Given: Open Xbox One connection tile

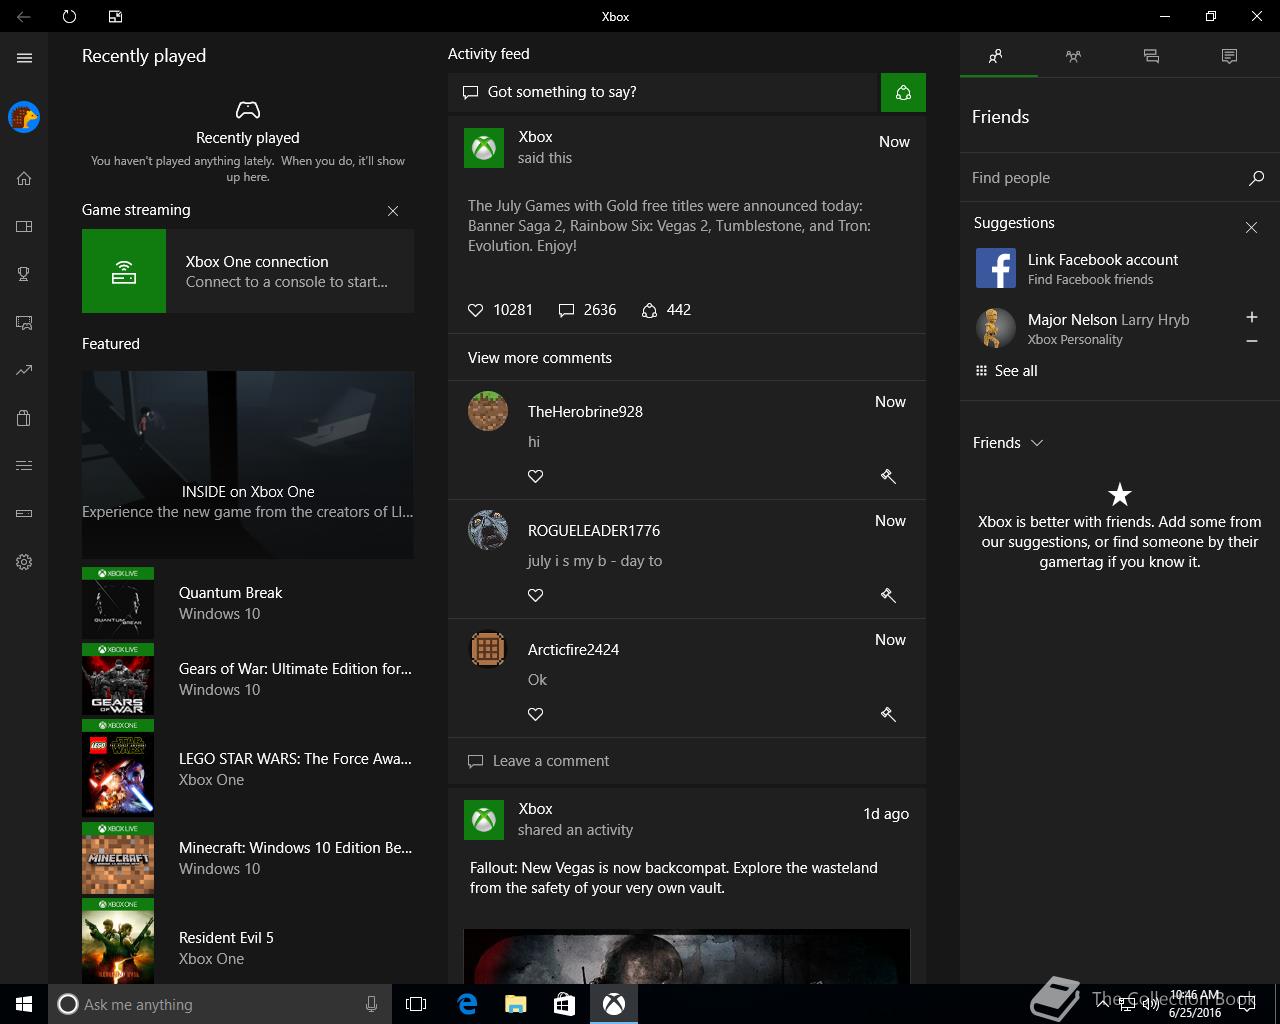Looking at the screenshot, I should pos(248,271).
